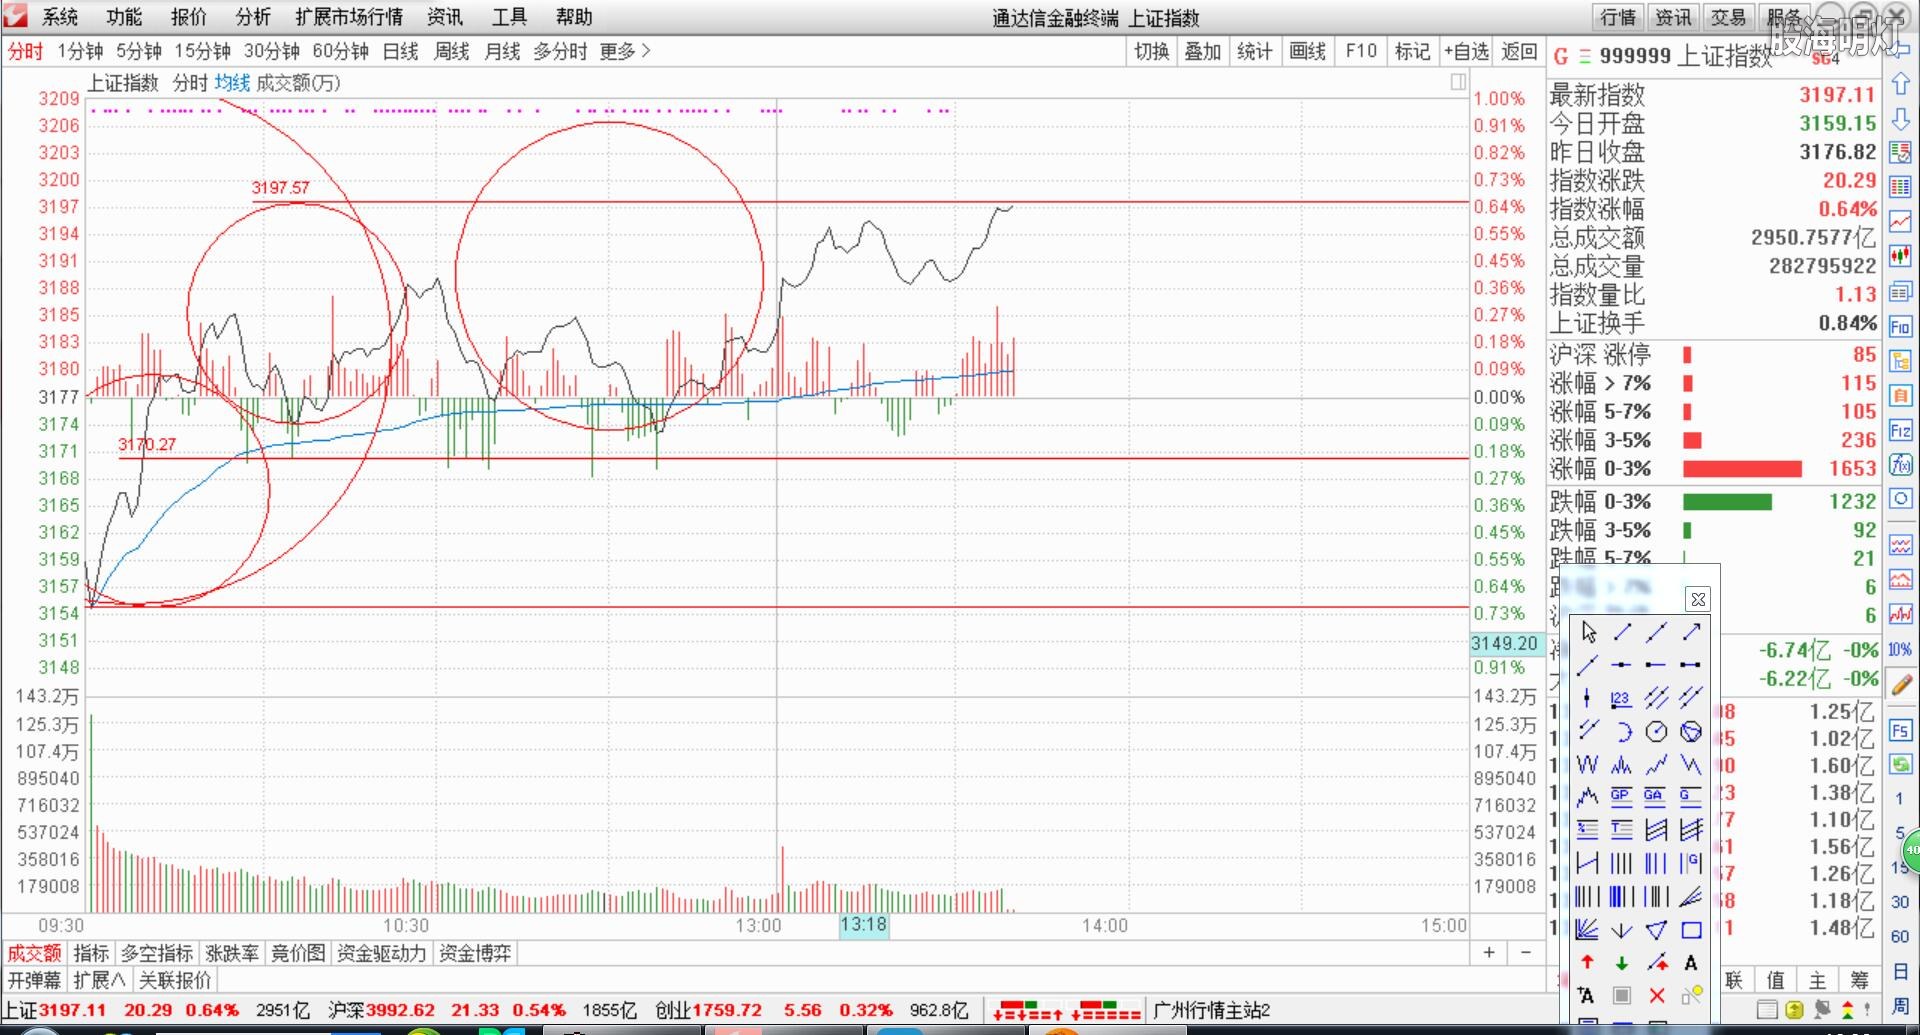The height and width of the screenshot is (1035, 1920).
Task: Switch to 30分钟 period tab
Action: coord(272,51)
